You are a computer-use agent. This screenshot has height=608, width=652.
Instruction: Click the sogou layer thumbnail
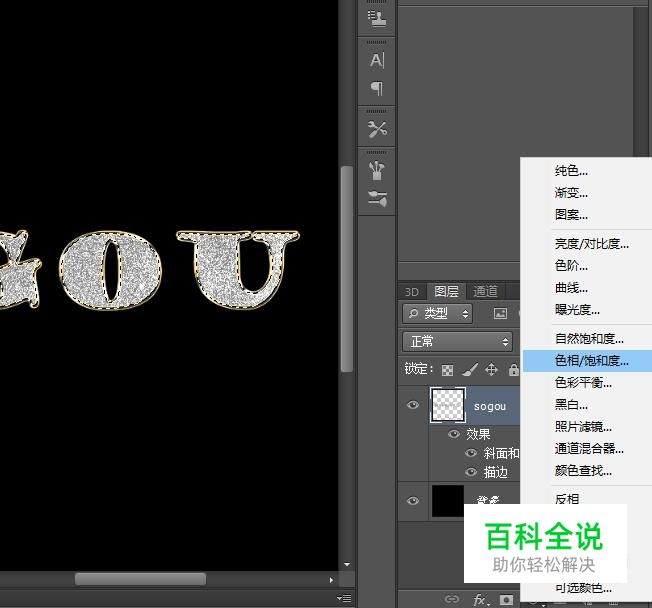(448, 405)
